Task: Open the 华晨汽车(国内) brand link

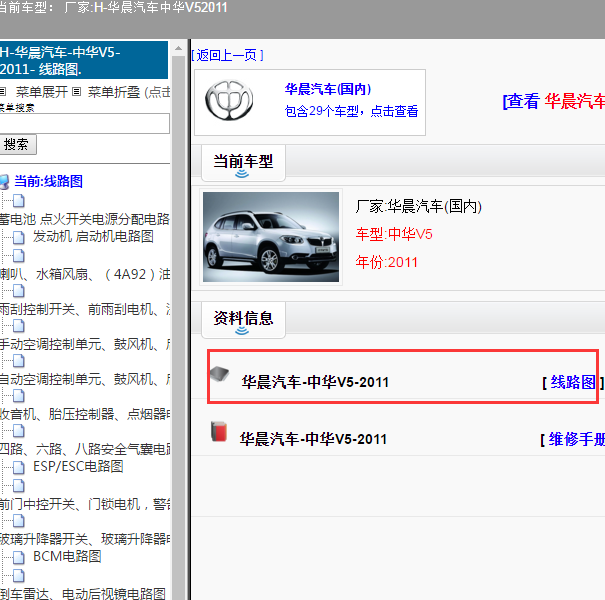Action: point(328,89)
